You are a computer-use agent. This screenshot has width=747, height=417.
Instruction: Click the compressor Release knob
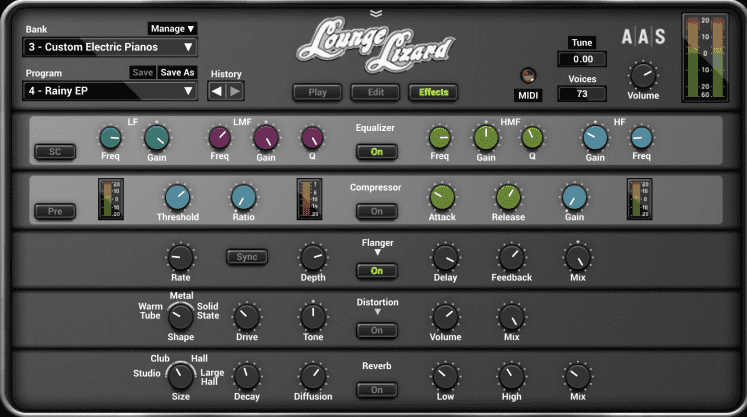[x=508, y=197]
